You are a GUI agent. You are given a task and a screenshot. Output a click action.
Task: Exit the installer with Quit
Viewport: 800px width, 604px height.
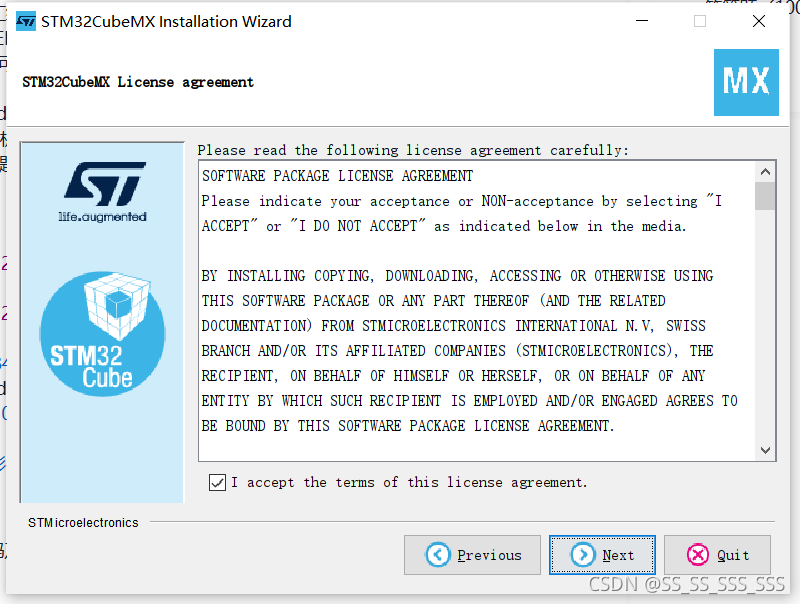[x=717, y=555]
